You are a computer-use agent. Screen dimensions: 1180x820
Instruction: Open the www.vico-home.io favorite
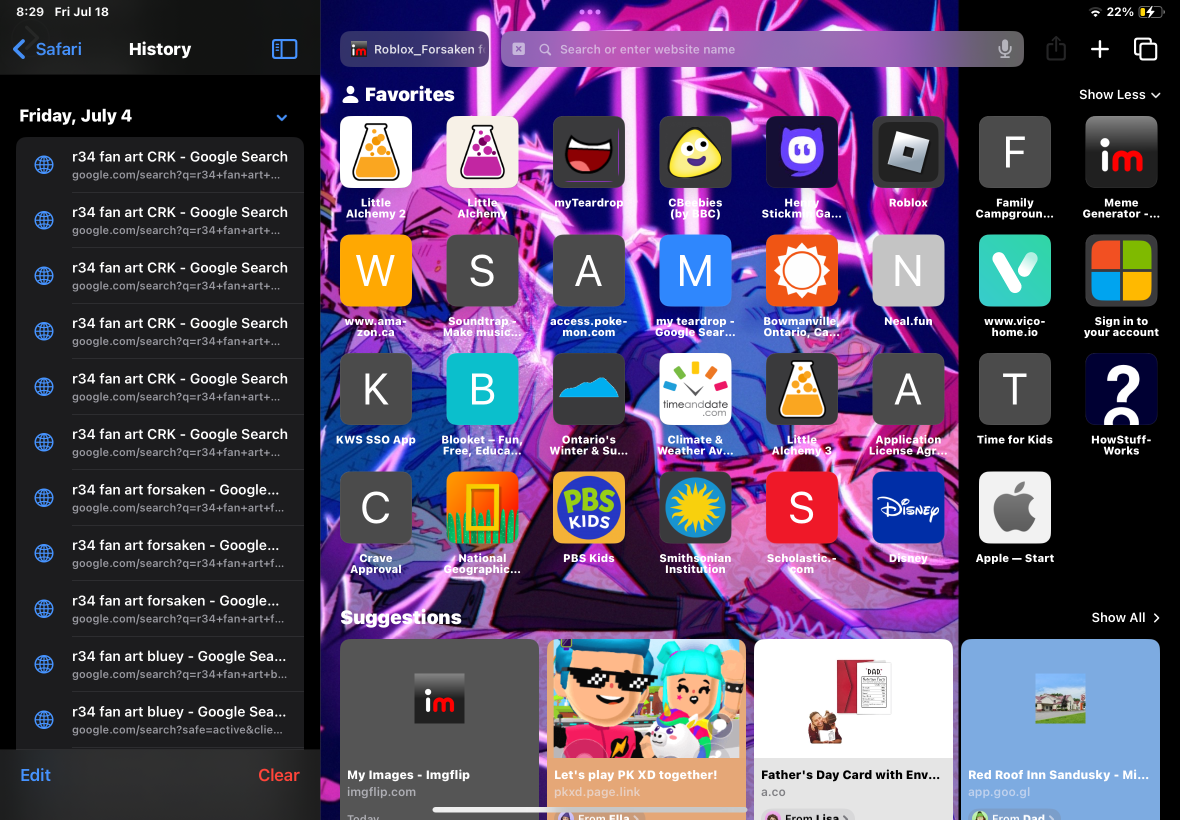(1014, 271)
